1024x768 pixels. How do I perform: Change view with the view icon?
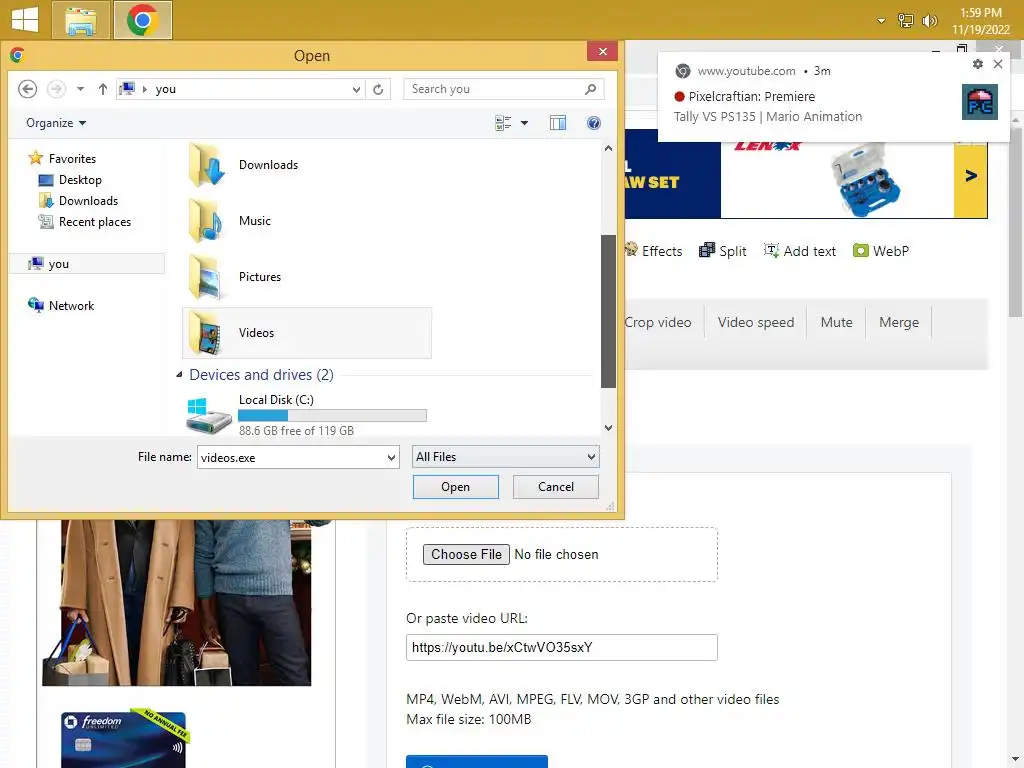pyautogui.click(x=503, y=123)
